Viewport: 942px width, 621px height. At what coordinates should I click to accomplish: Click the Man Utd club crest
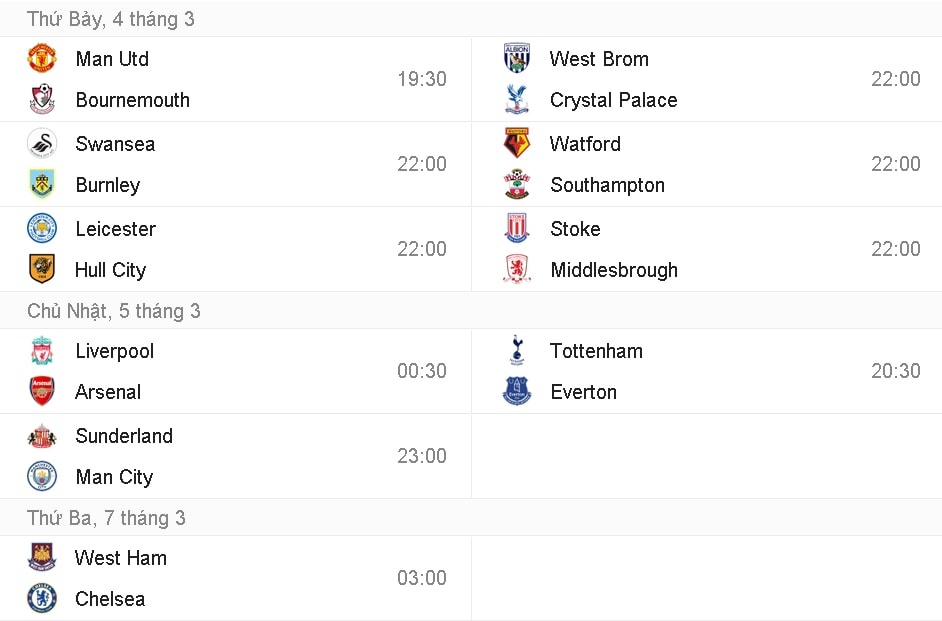pos(42,59)
